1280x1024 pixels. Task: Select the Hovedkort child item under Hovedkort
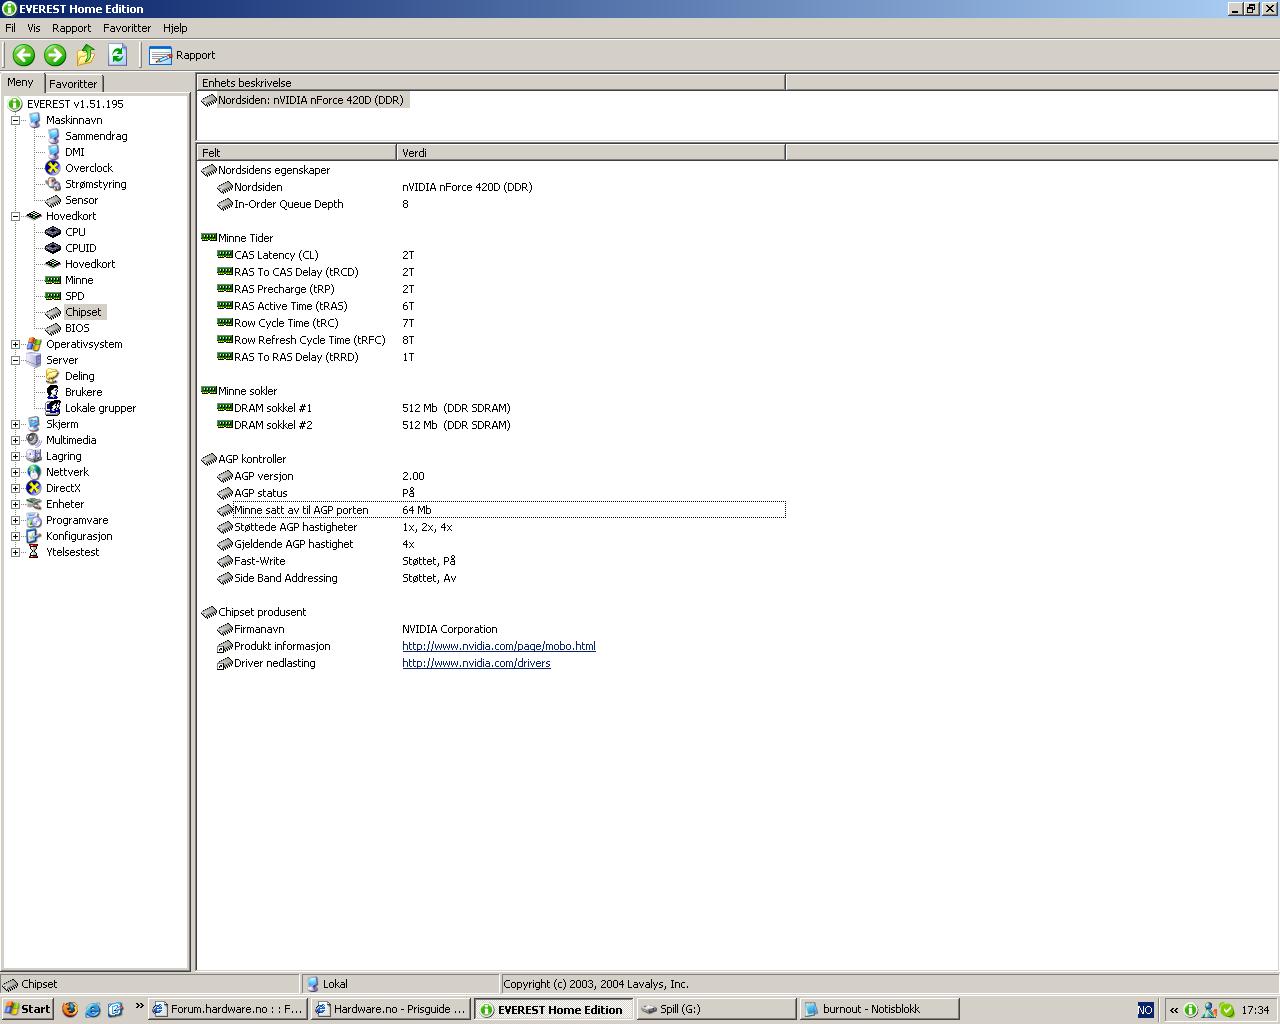pyautogui.click(x=90, y=264)
